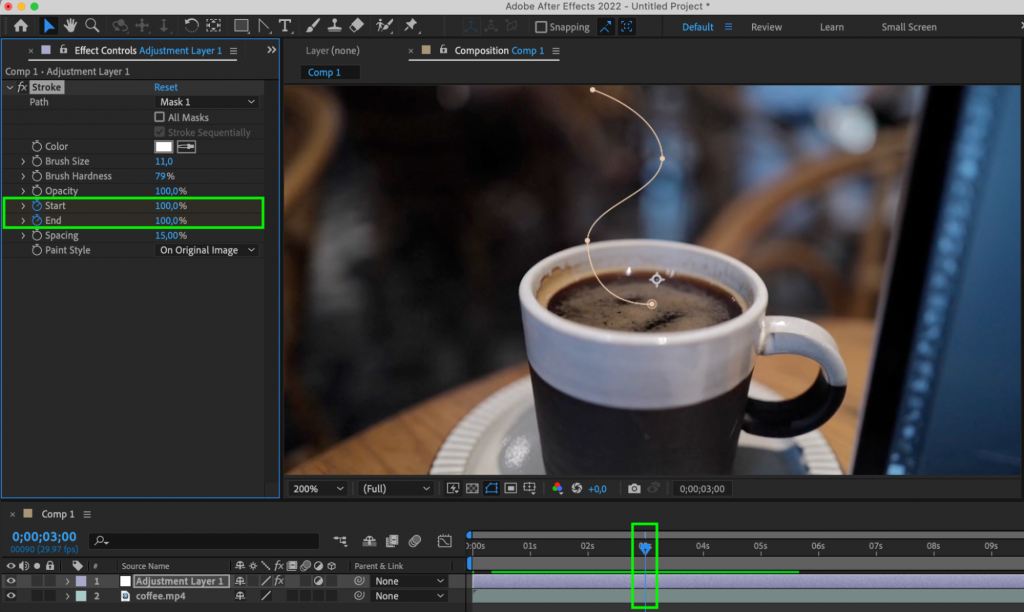Click the white Color swatch of the Stroke

point(164,146)
